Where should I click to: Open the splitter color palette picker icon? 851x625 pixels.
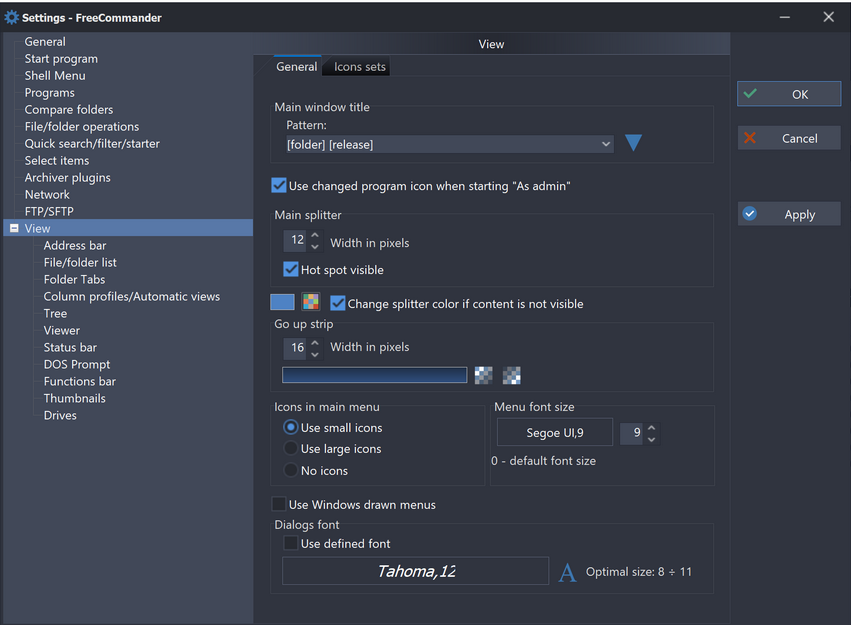[x=311, y=302]
